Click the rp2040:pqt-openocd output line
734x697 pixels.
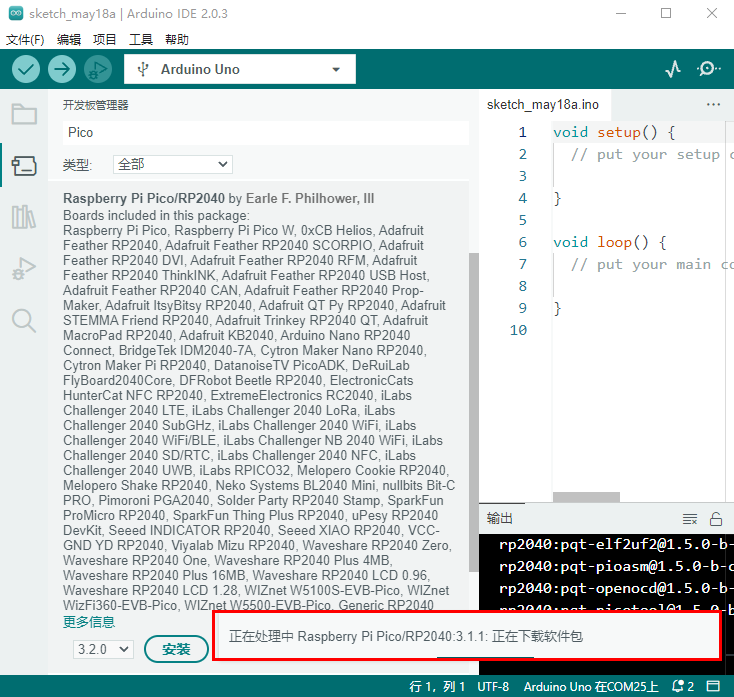point(616,588)
